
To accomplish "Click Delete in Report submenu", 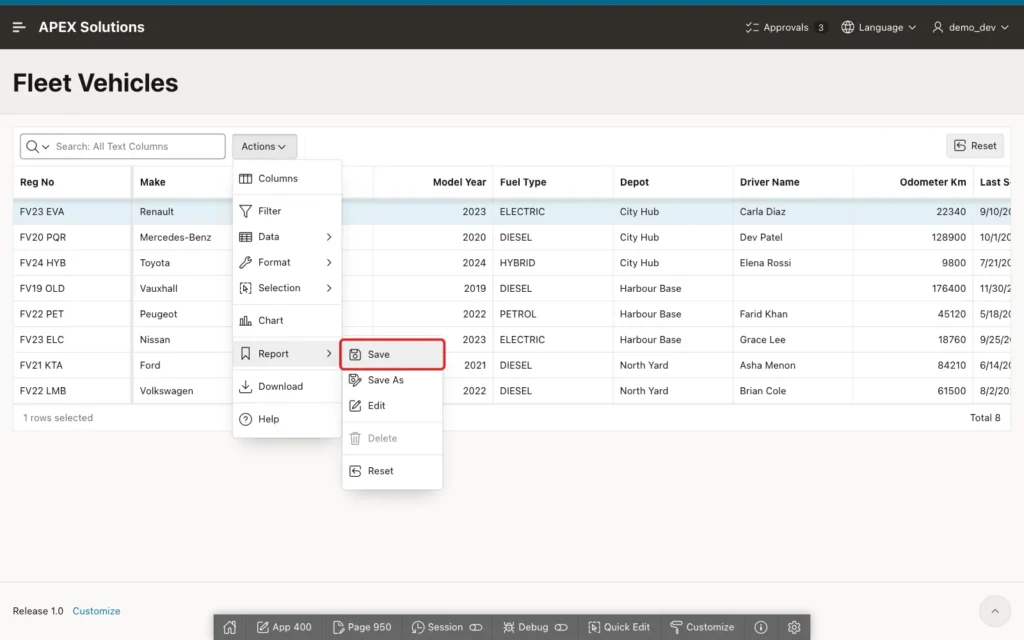I will click(x=392, y=438).
